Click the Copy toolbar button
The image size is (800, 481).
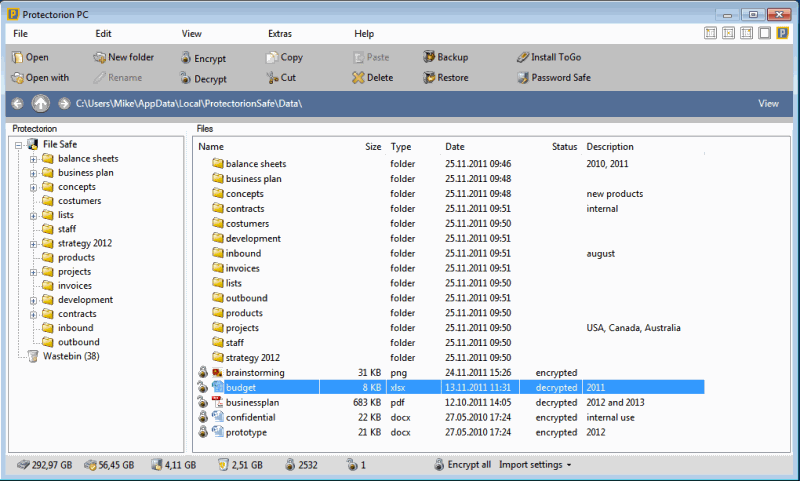click(x=285, y=57)
